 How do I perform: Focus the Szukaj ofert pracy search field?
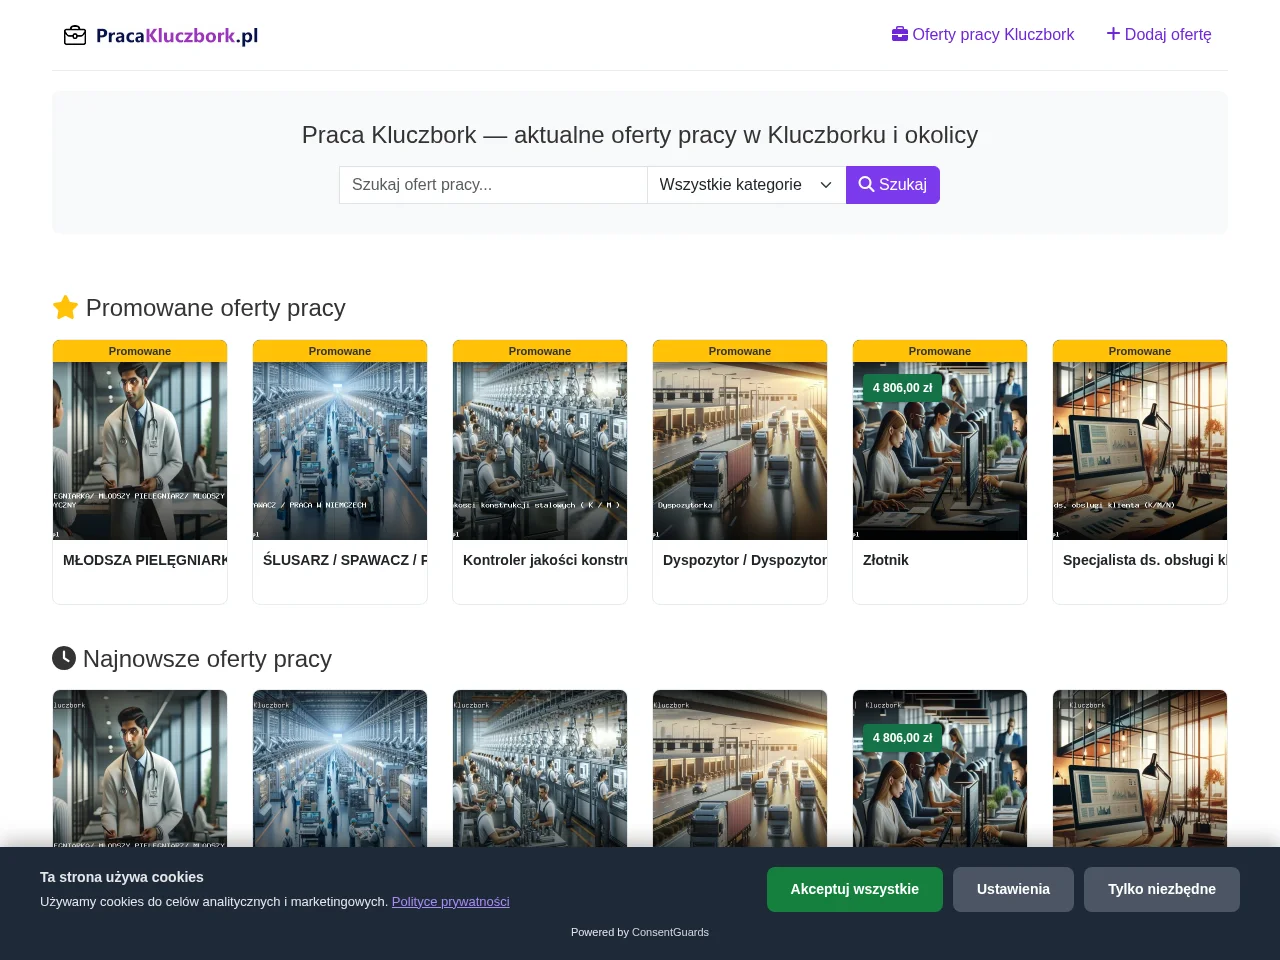click(493, 185)
